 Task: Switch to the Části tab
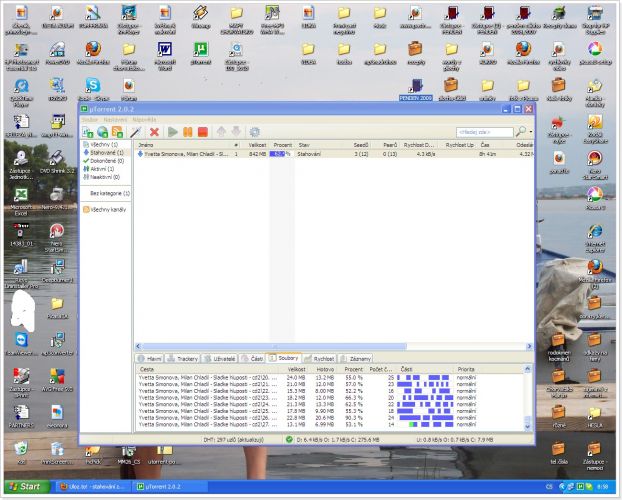coord(252,359)
